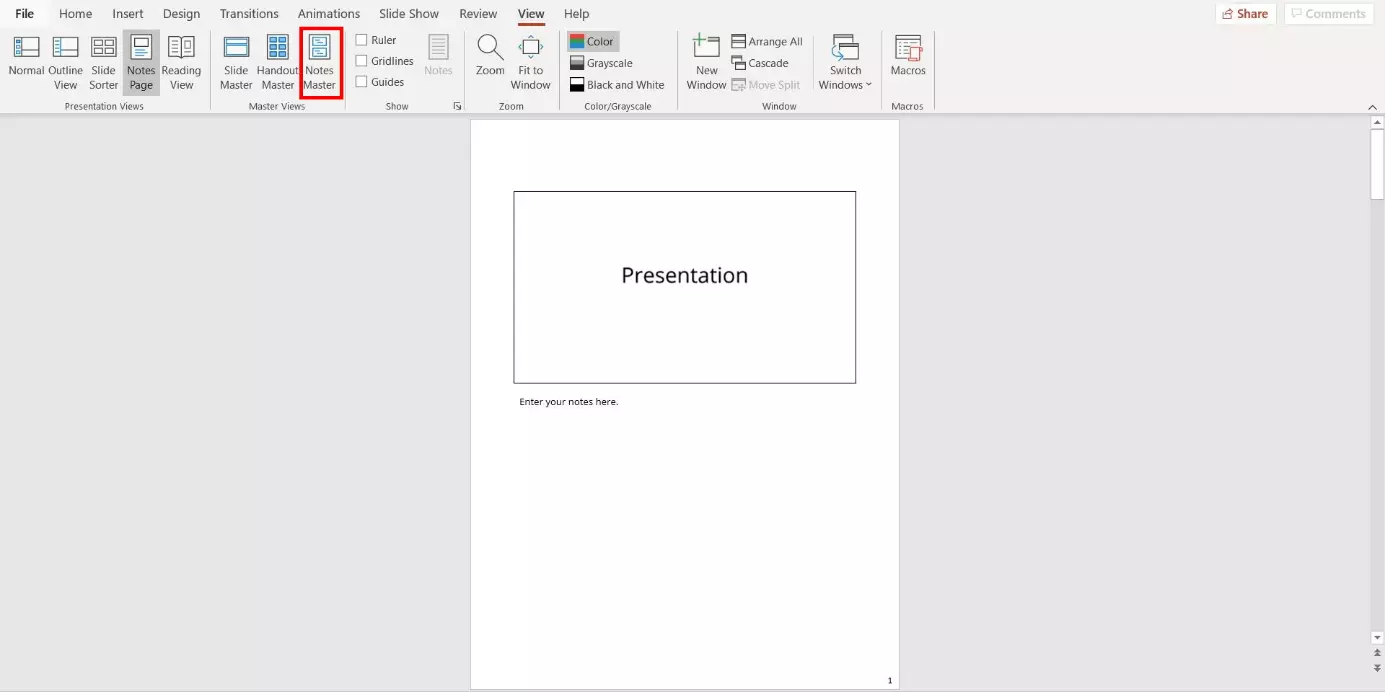Image resolution: width=1385 pixels, height=692 pixels.
Task: Open Slide Master view
Action: [236, 63]
